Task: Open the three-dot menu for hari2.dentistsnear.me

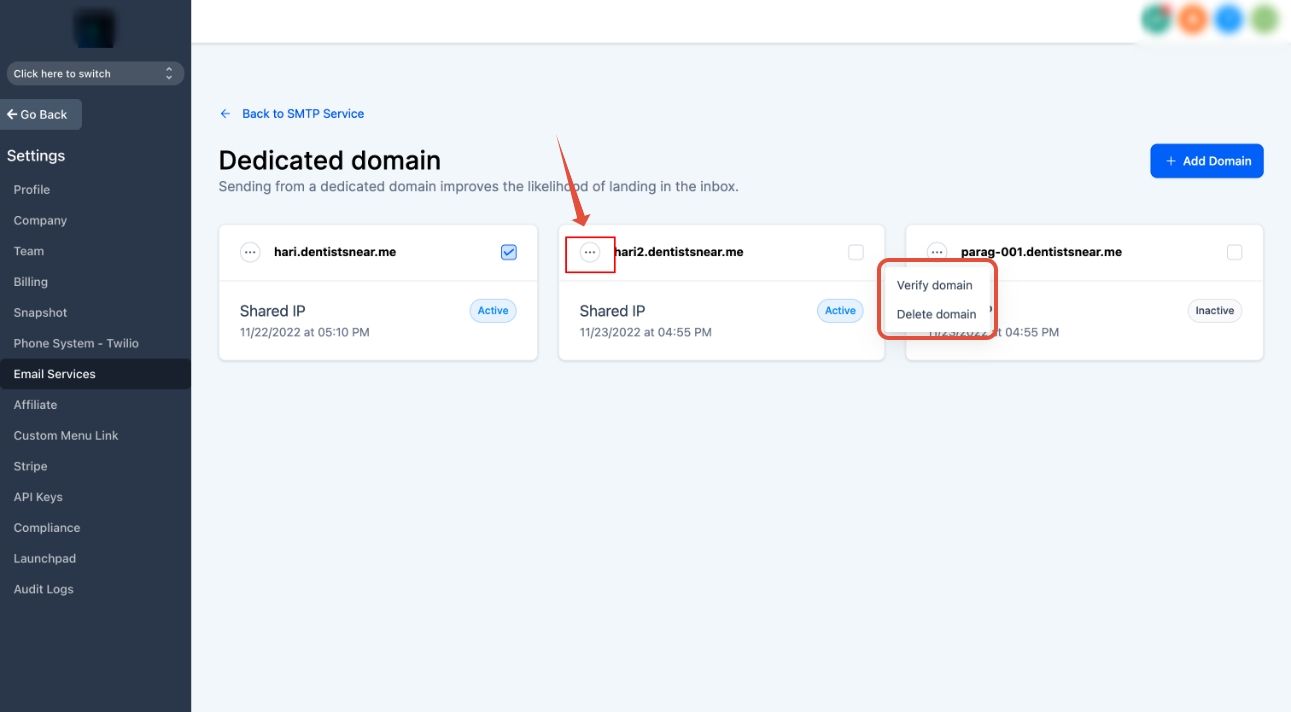Action: (590, 253)
